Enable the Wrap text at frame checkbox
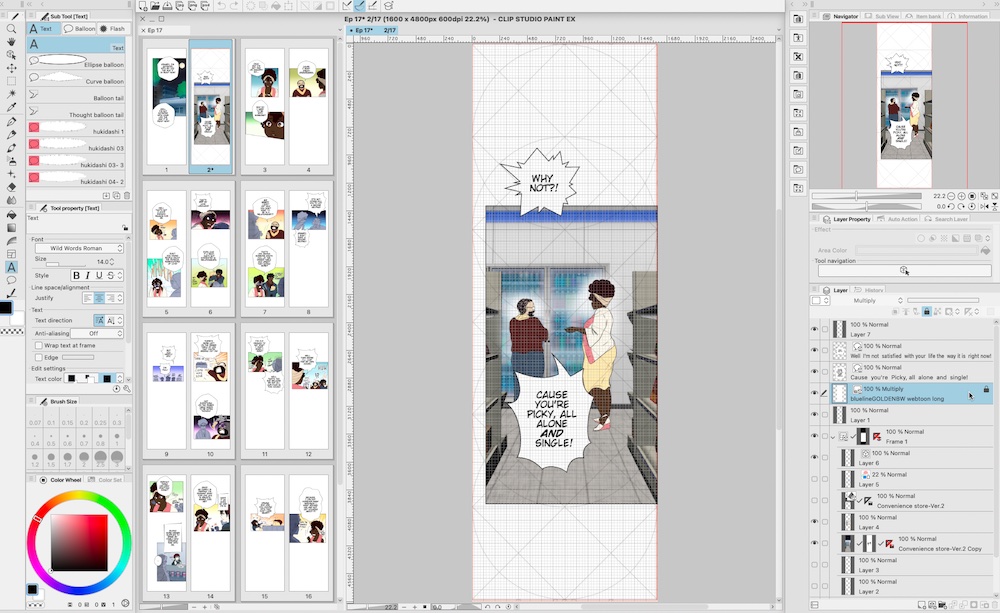Viewport: 1000px width, 613px height. 37,343
